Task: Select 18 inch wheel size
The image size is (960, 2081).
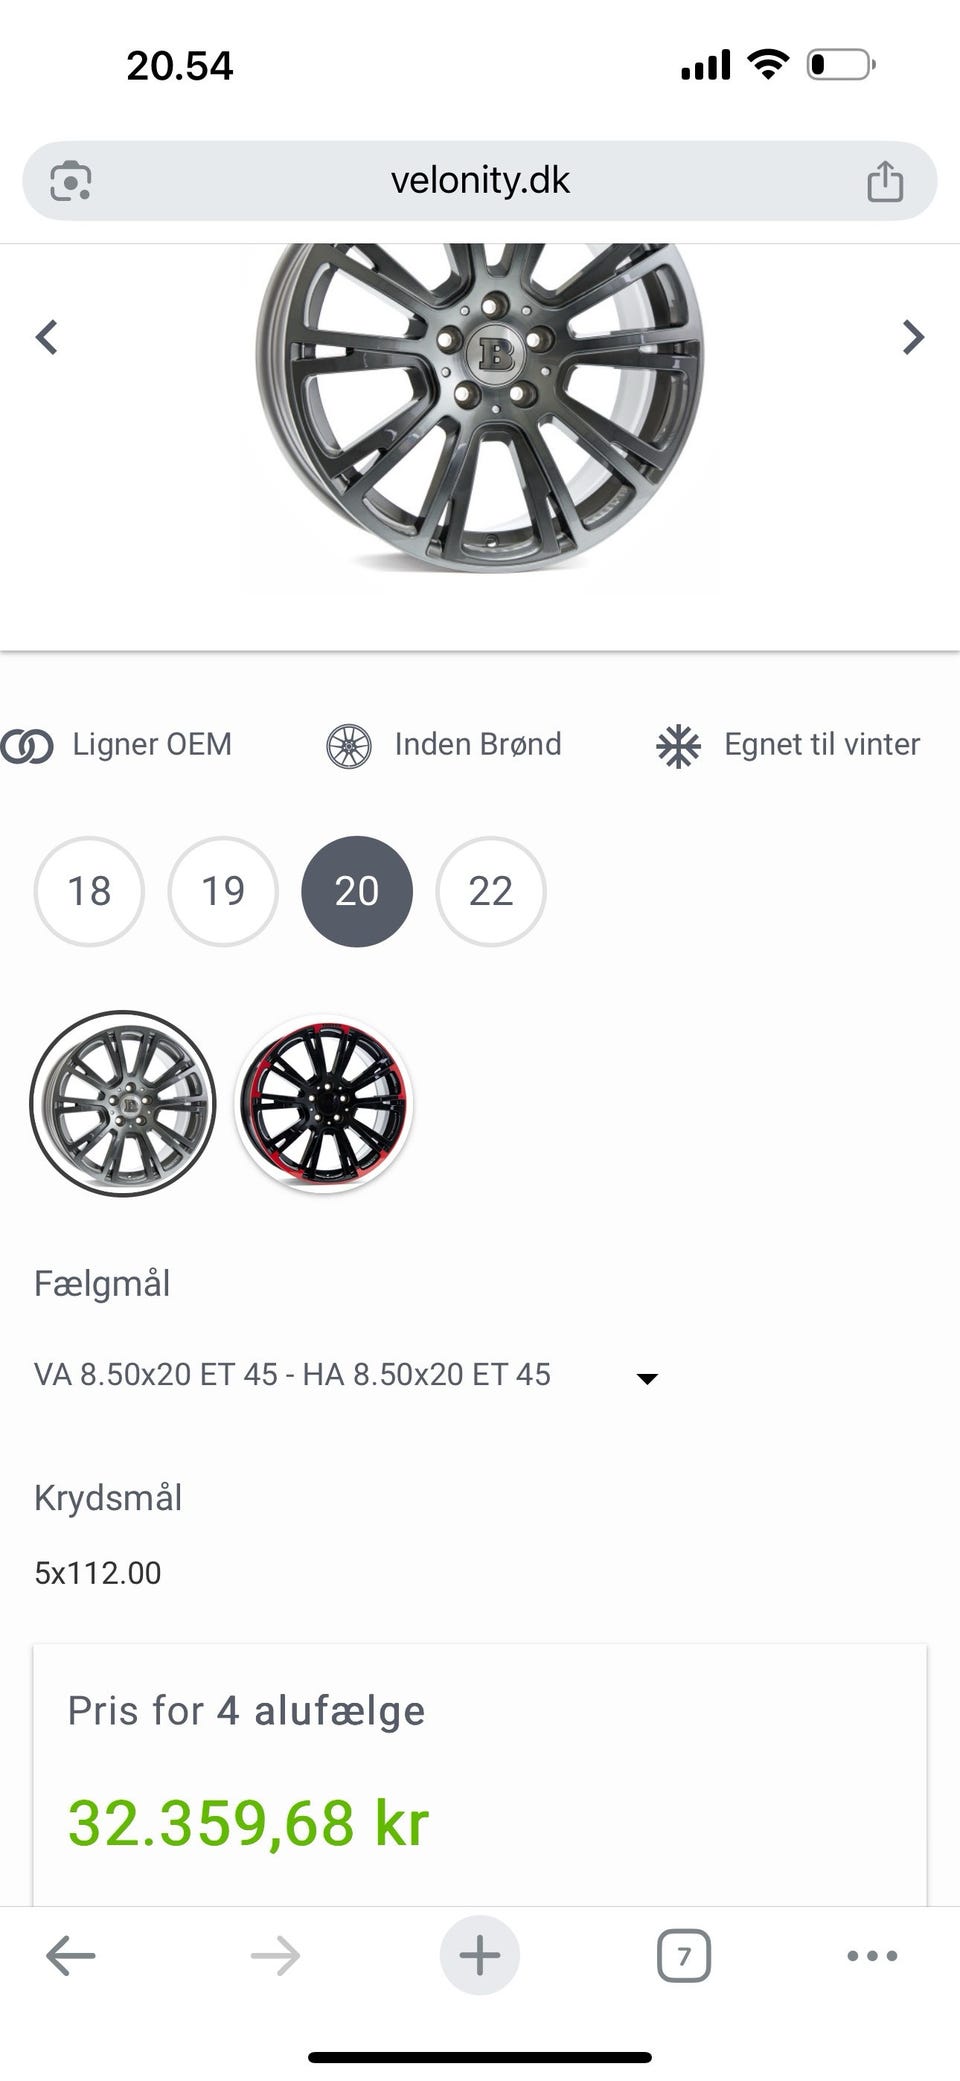Action: coord(89,891)
